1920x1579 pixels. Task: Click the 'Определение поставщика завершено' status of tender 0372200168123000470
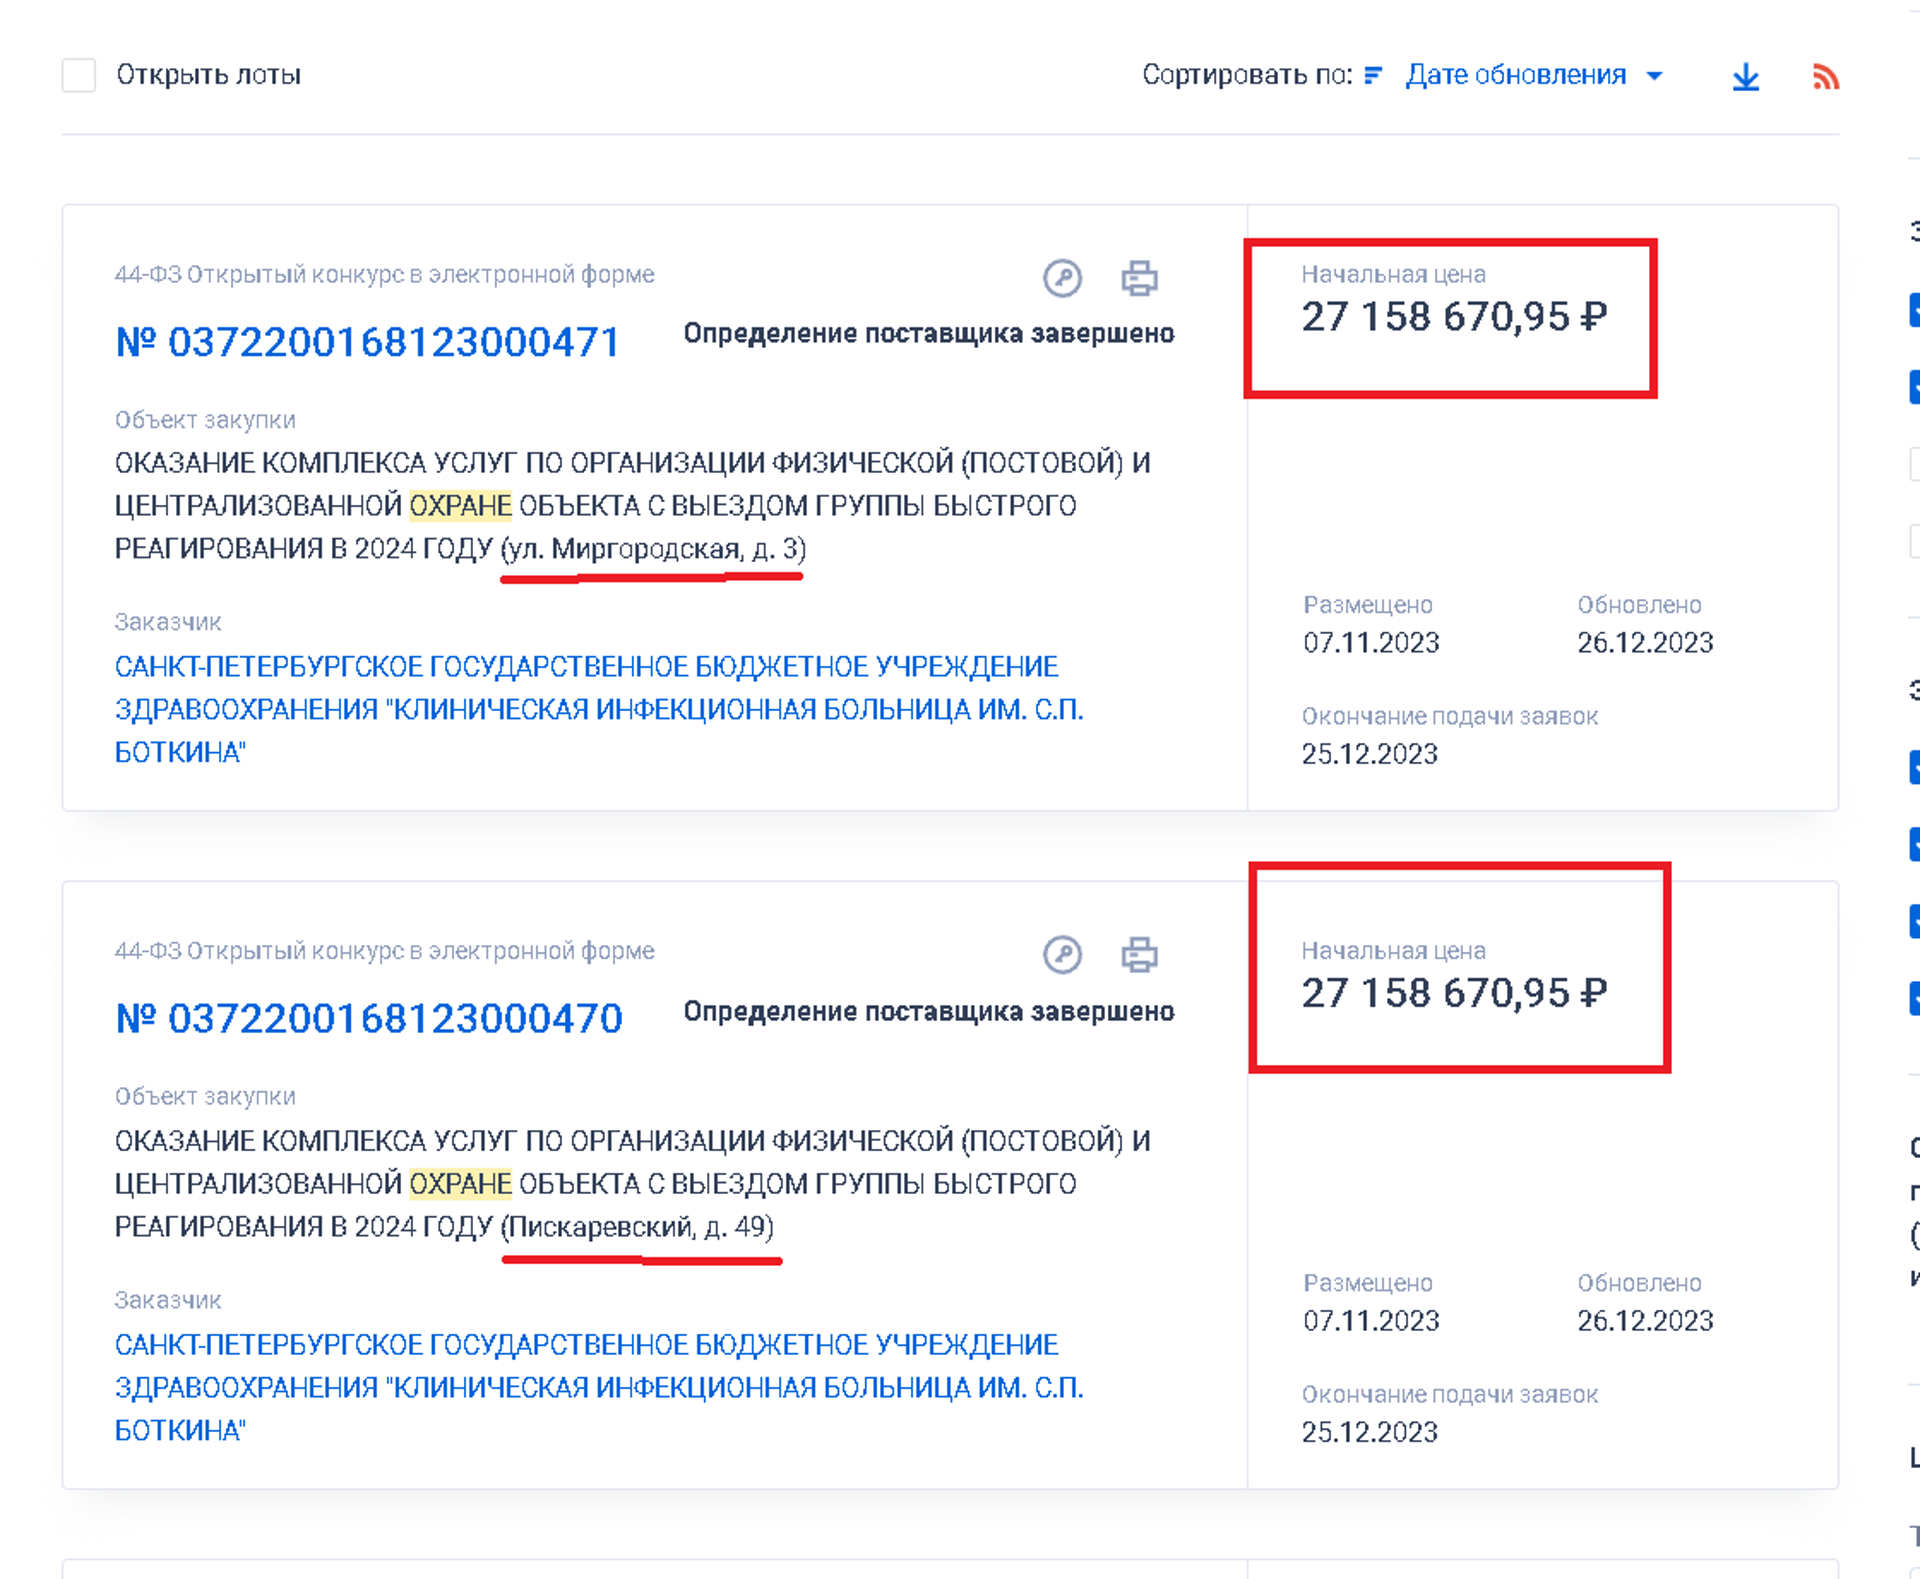[929, 1011]
